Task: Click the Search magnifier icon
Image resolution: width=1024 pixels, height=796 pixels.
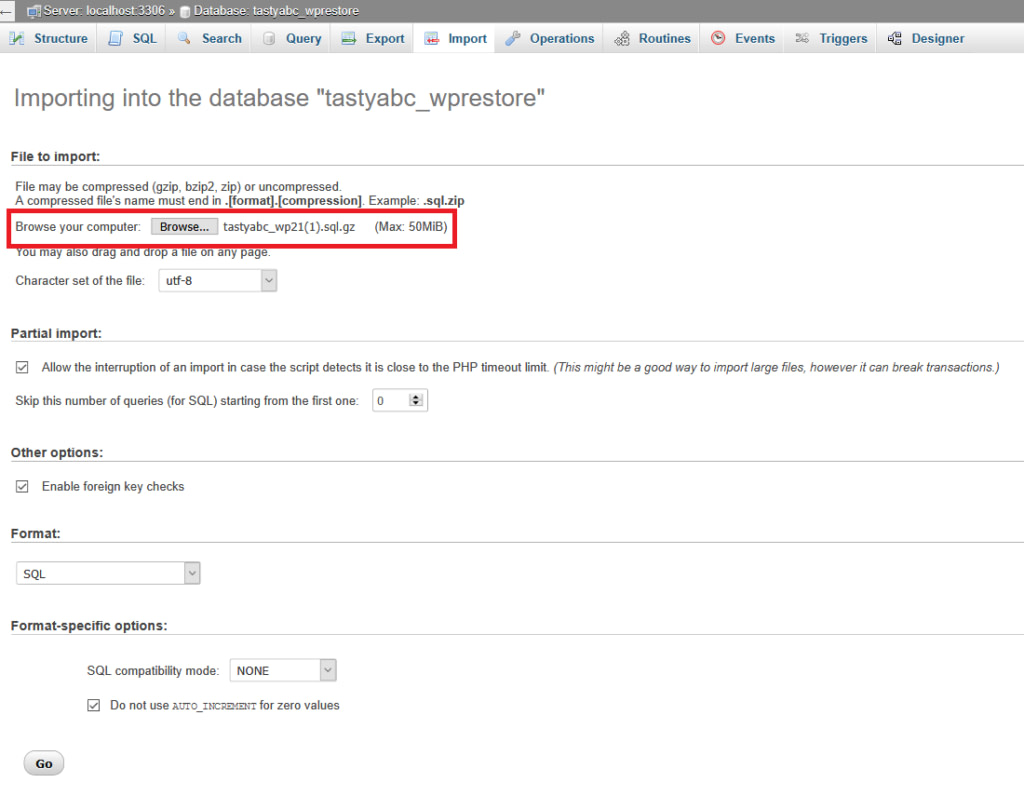Action: [183, 38]
